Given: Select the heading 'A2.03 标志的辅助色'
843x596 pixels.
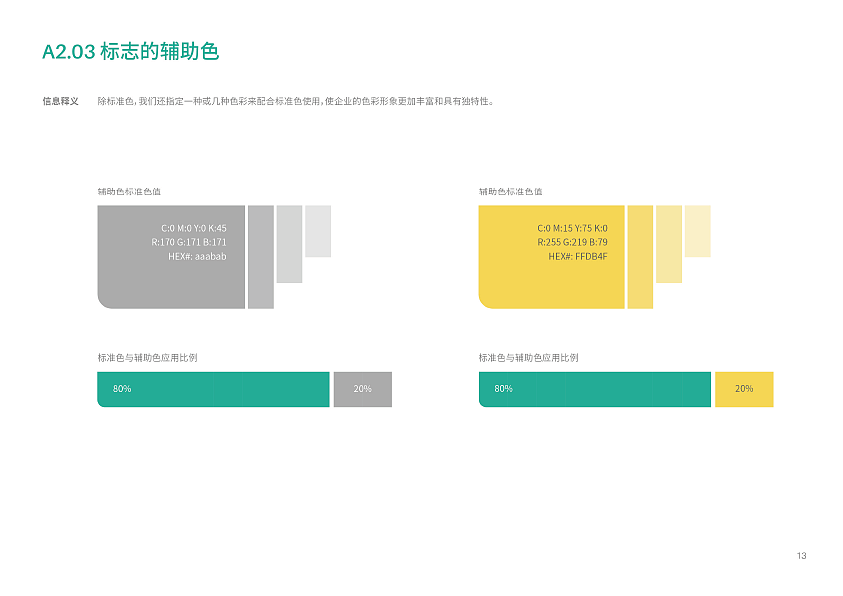Looking at the screenshot, I should pyautogui.click(x=131, y=52).
